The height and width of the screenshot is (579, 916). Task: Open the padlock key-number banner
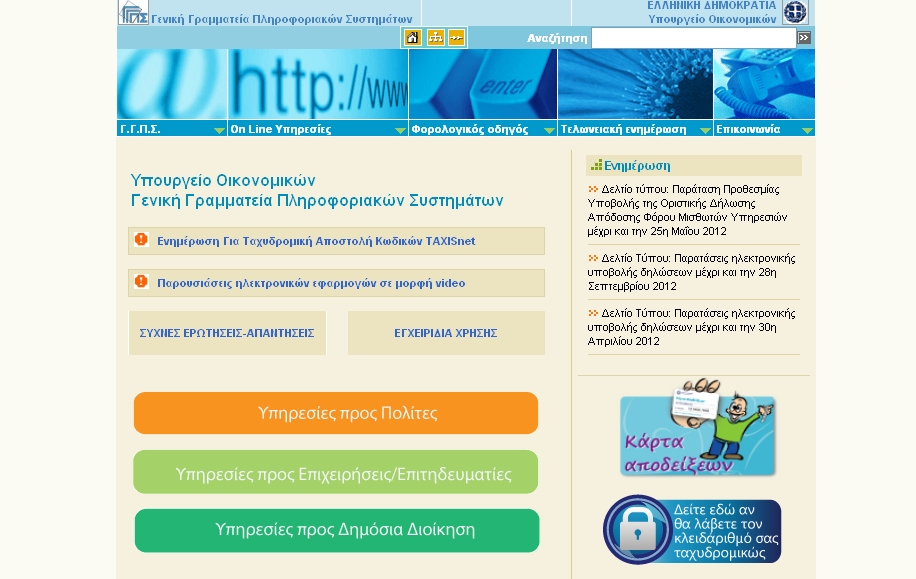coord(692,530)
